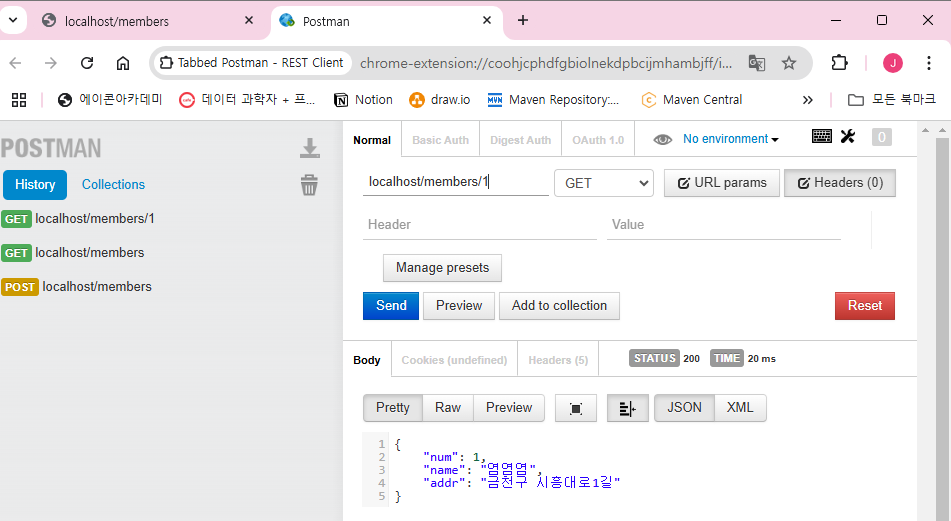
Task: Toggle the line wrap icon button
Action: coord(628,408)
